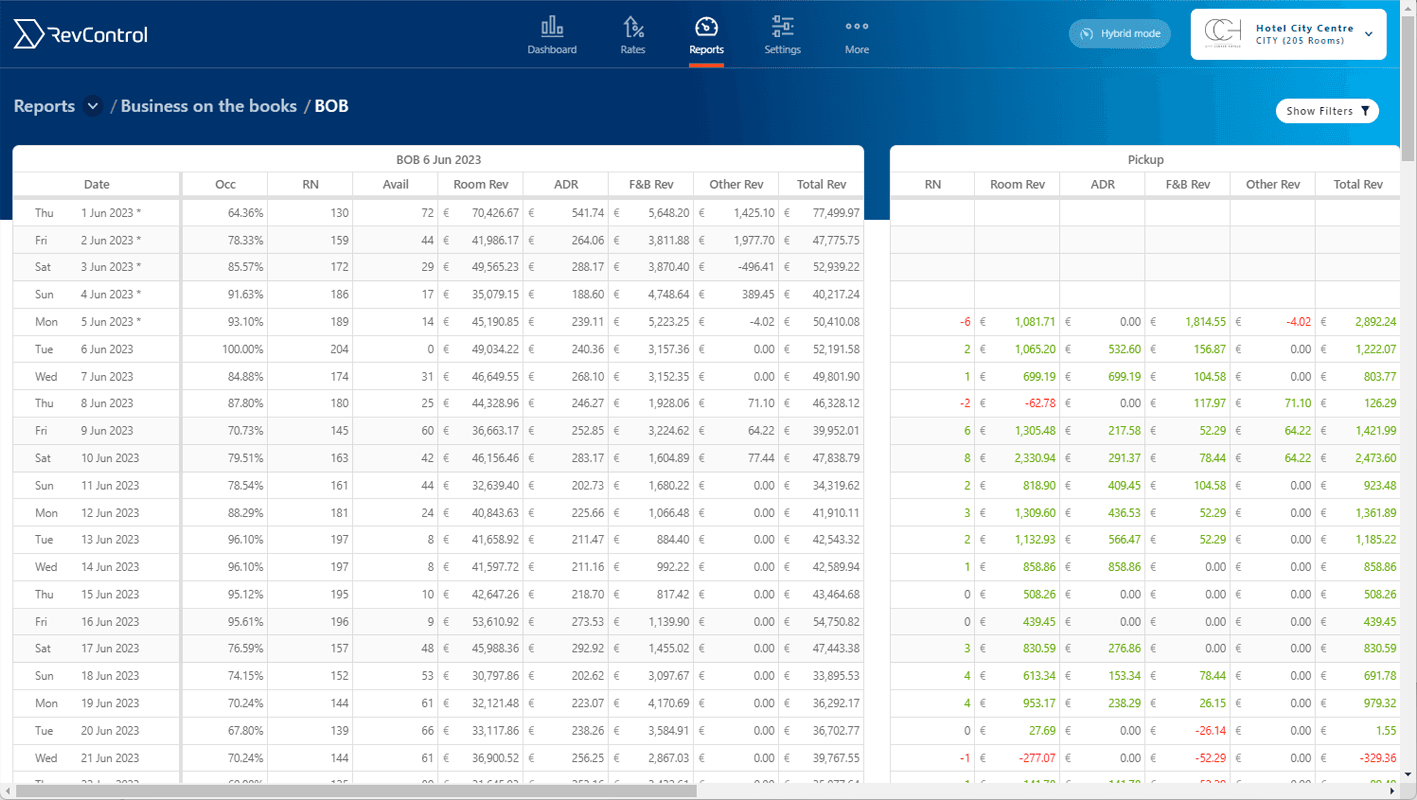Toggle Hybrid mode
1417x800 pixels.
pyautogui.click(x=1119, y=33)
